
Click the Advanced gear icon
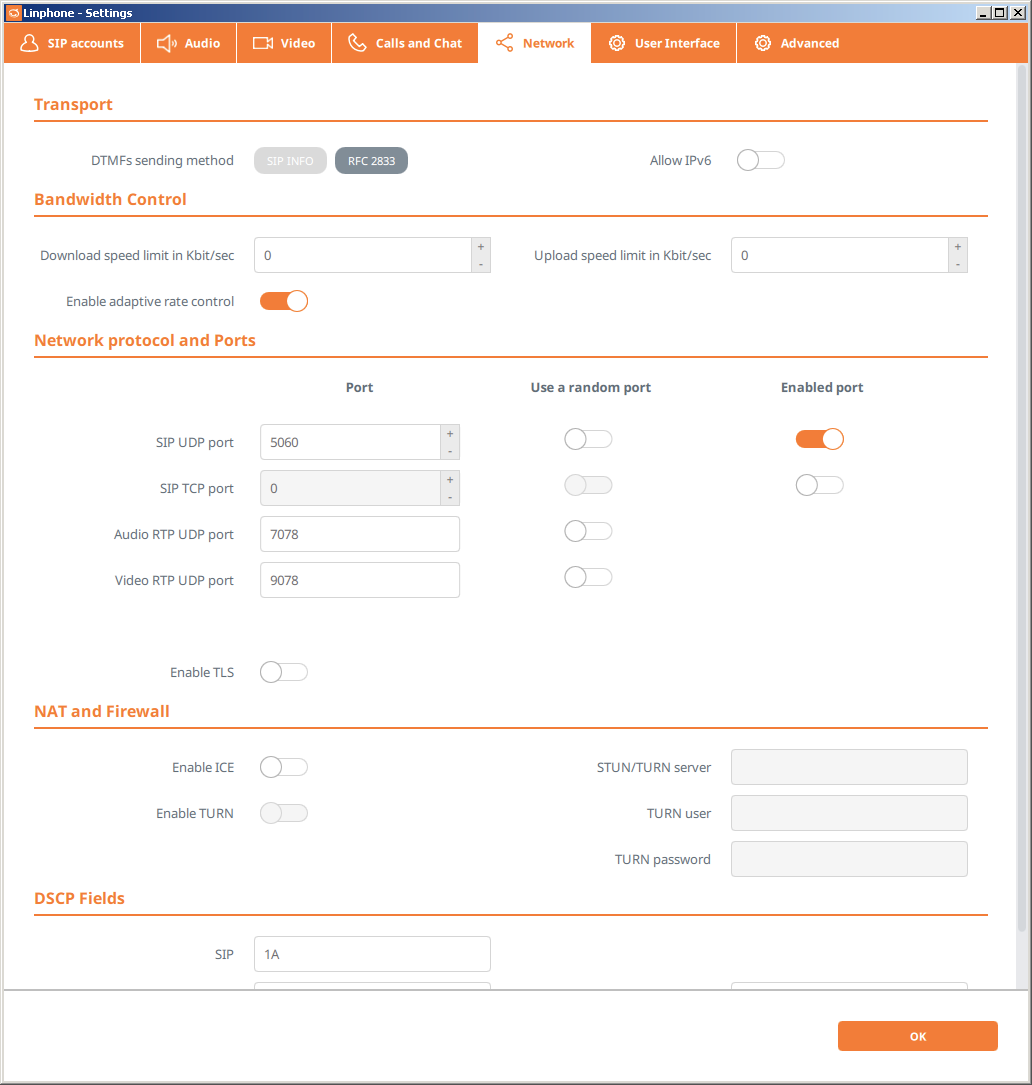coord(763,43)
